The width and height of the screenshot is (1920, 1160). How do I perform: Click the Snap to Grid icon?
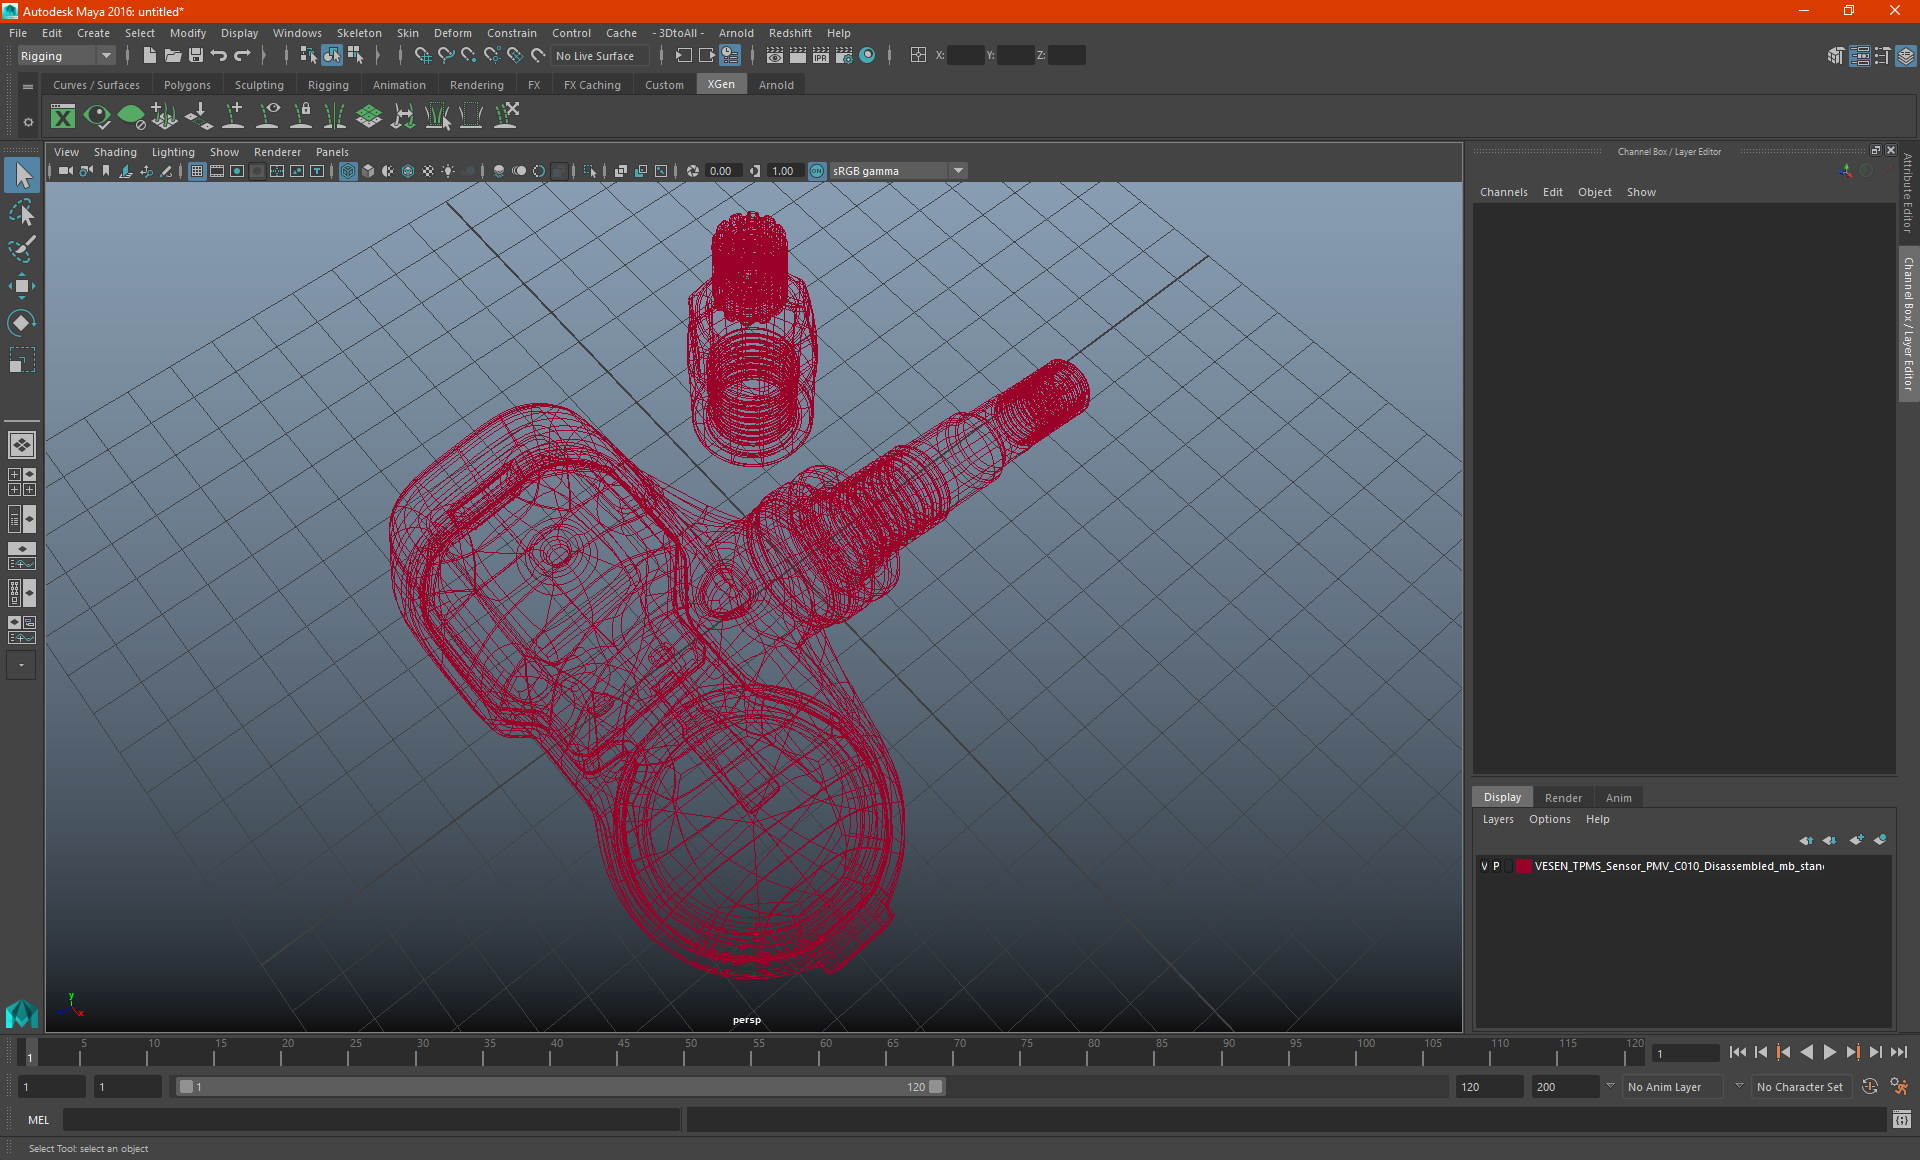[x=418, y=55]
